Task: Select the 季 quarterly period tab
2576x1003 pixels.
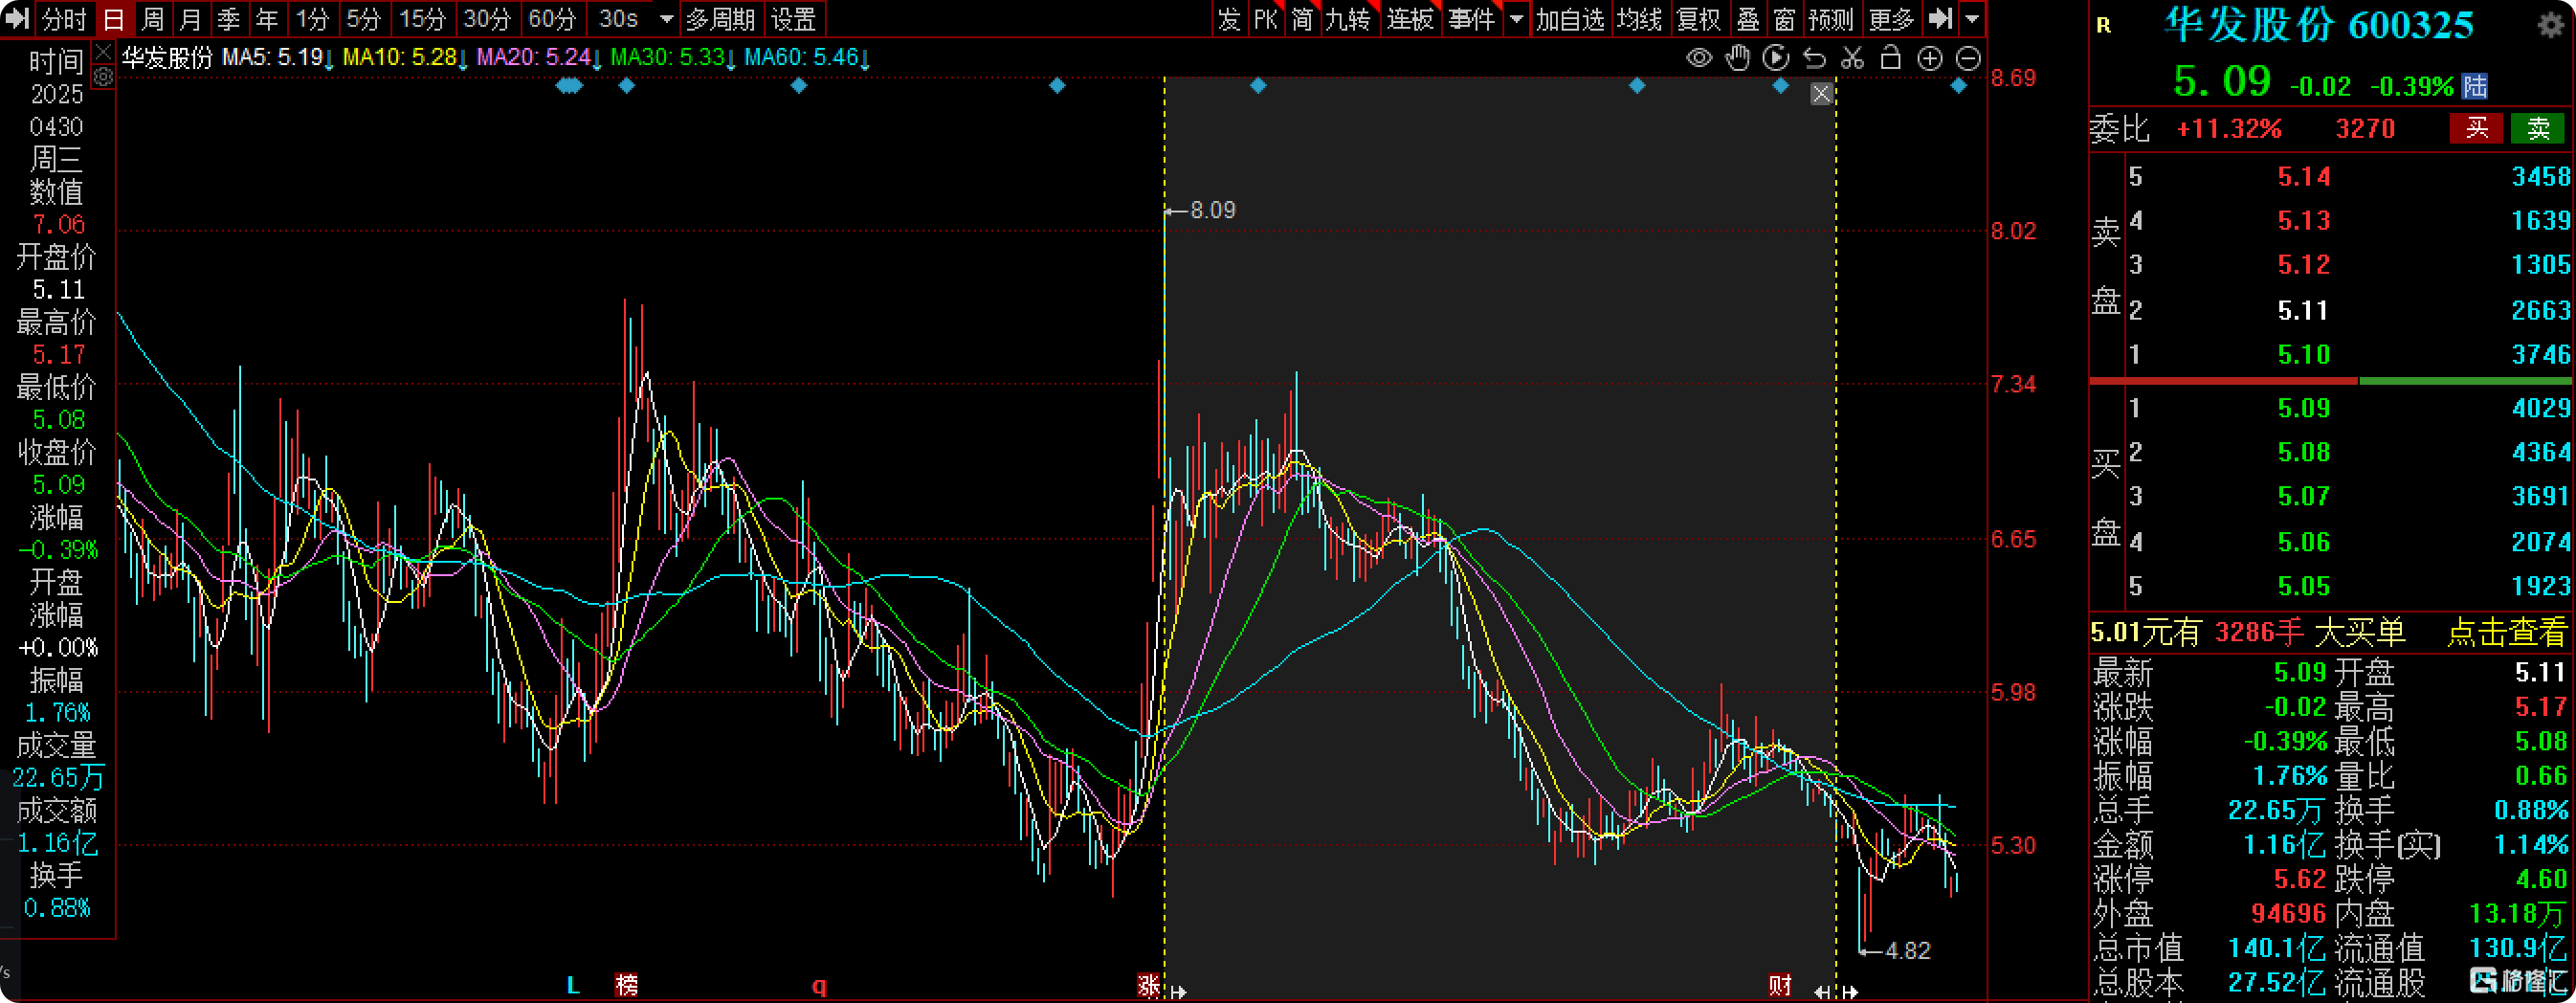Action: click(228, 18)
